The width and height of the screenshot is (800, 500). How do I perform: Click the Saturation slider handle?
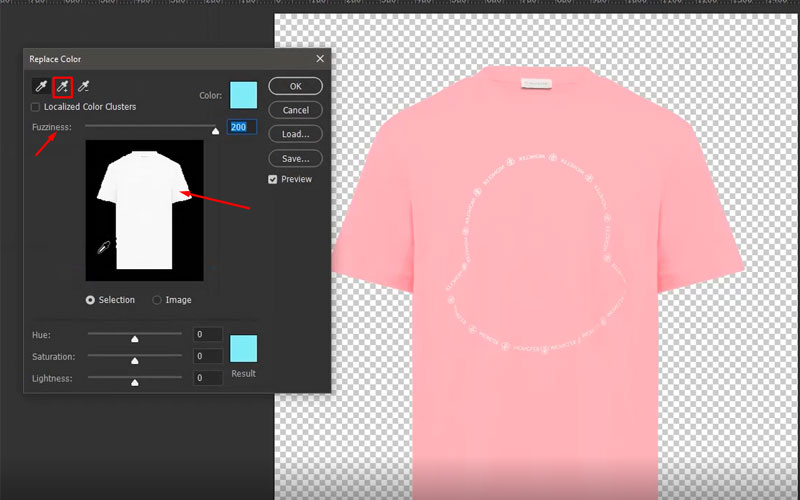tap(135, 360)
